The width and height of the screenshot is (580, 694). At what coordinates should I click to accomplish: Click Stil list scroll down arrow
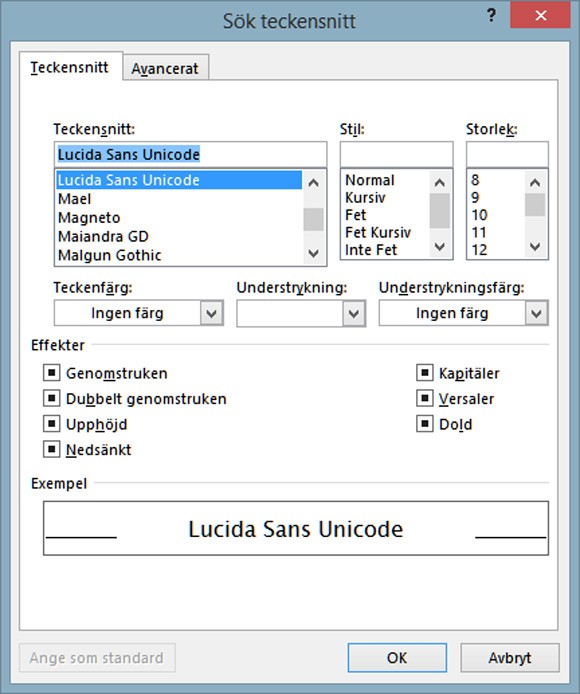tap(440, 247)
